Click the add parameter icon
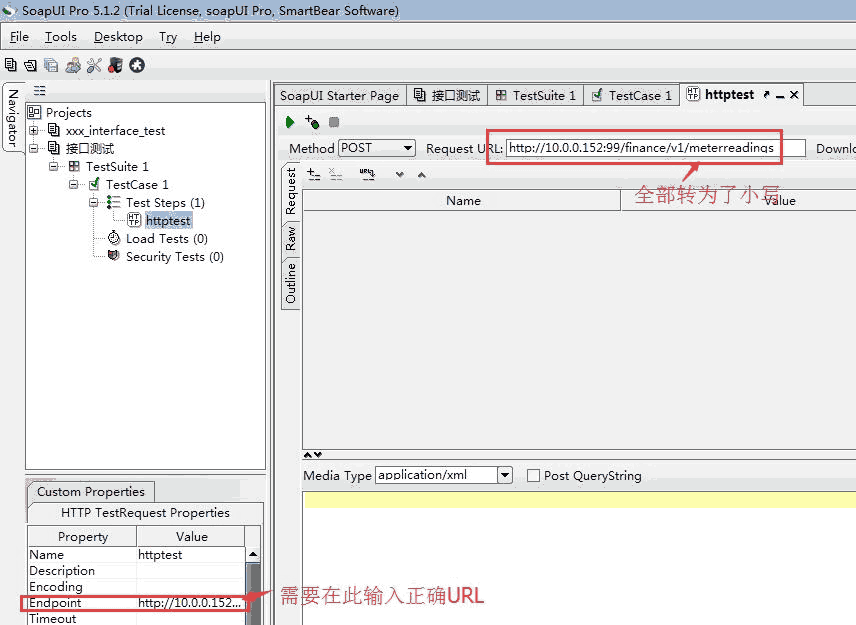856x625 pixels. [313, 174]
